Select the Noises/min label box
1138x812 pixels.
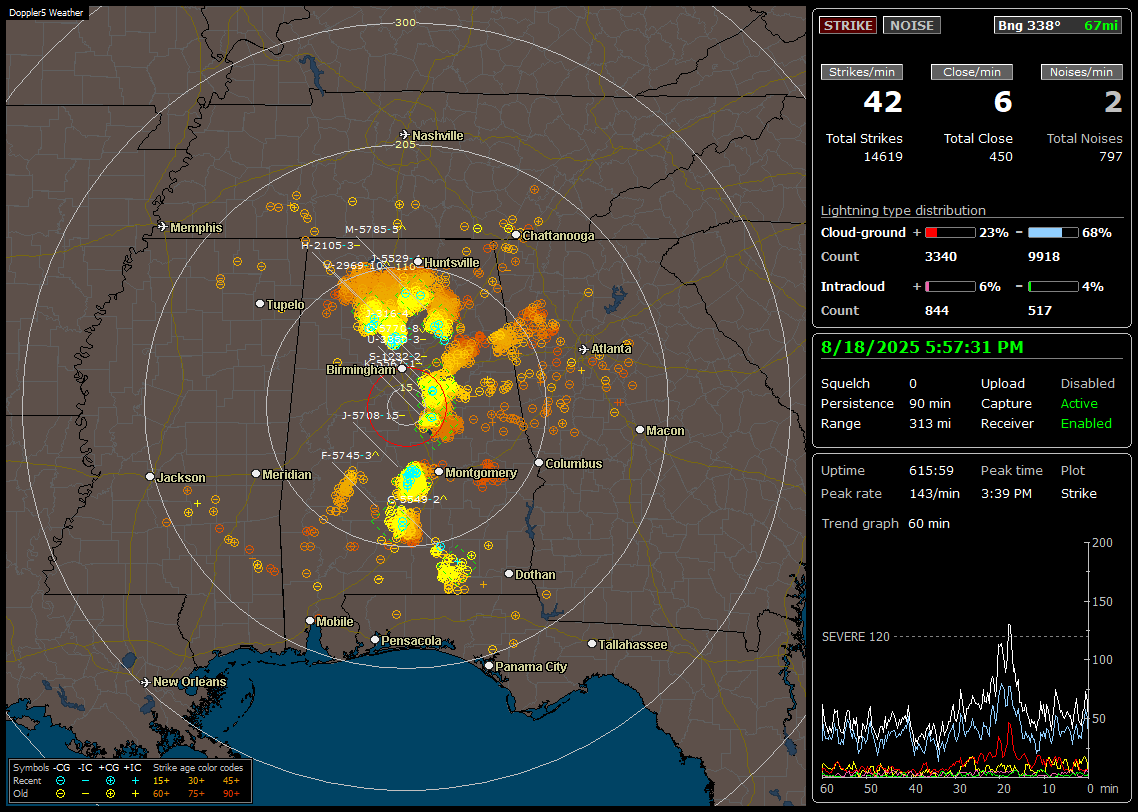pyautogui.click(x=1081, y=72)
